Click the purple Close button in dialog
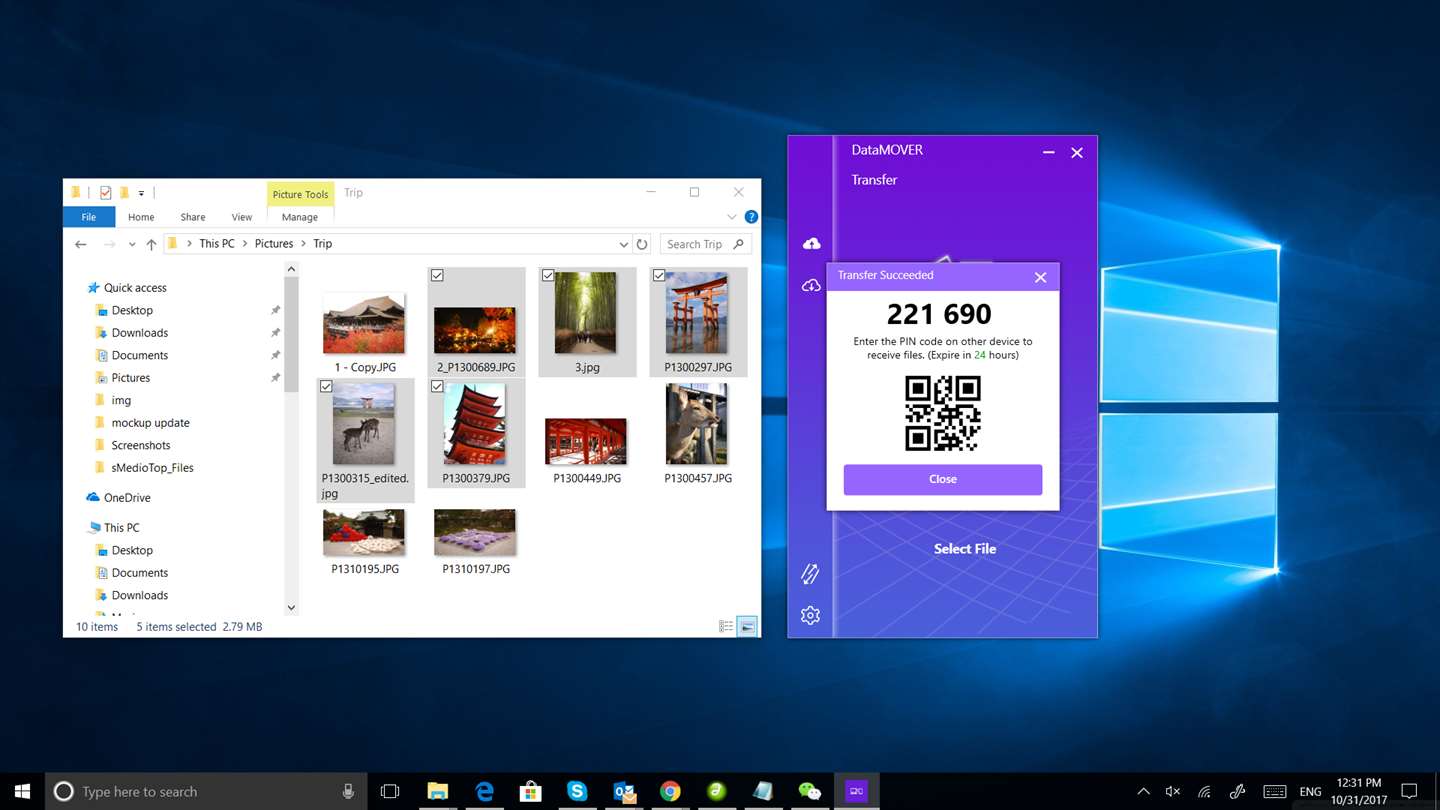Screen dimensions: 1440x810 tap(943, 479)
